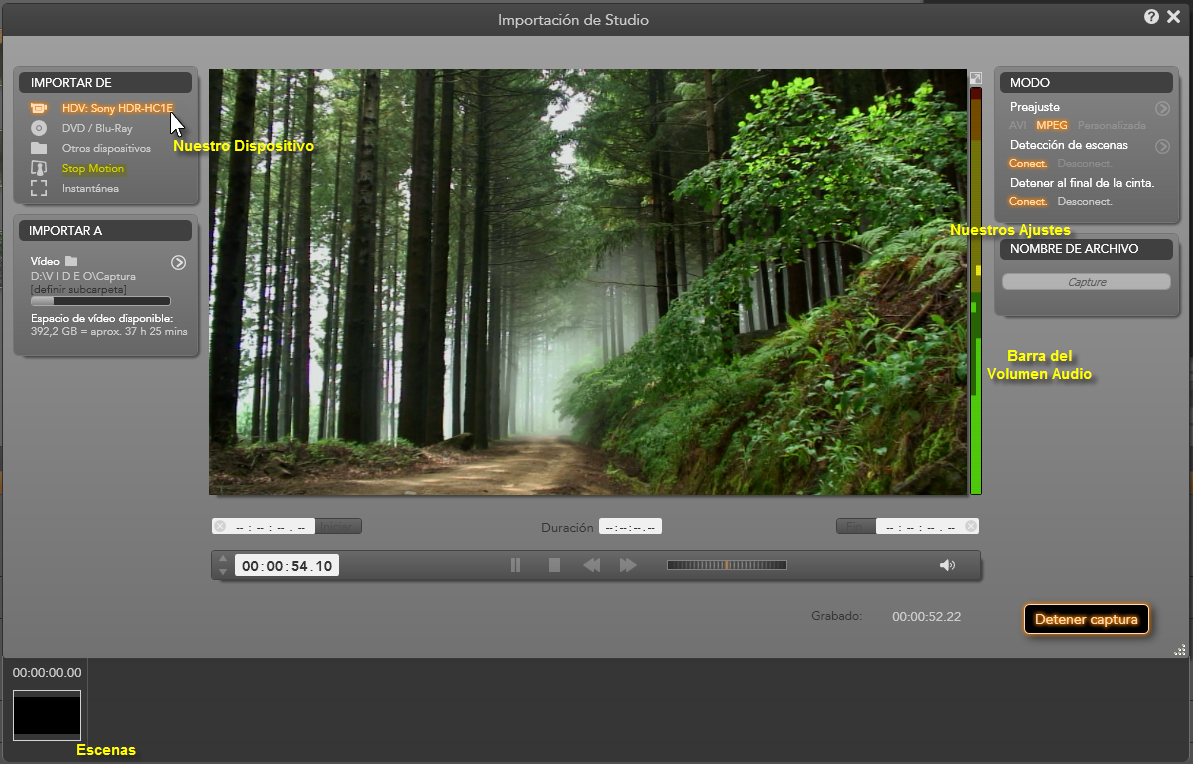Set Detener al final de la cinta to Desconect.
The height and width of the screenshot is (764, 1193).
pos(1084,201)
